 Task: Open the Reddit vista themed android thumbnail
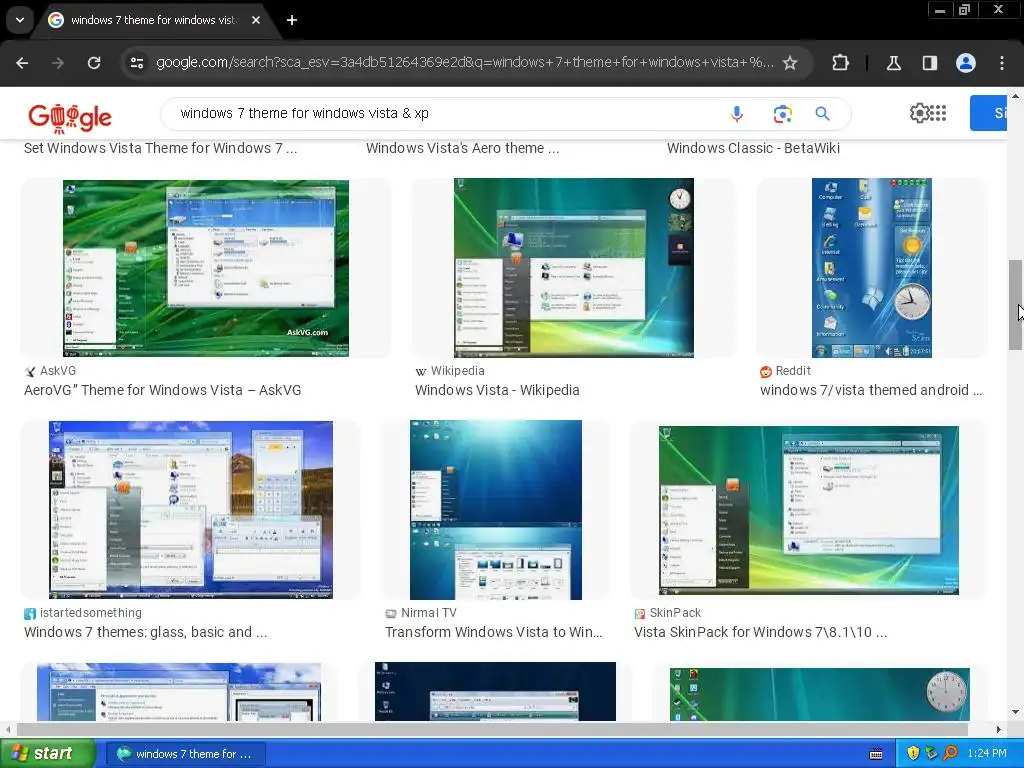click(x=872, y=268)
